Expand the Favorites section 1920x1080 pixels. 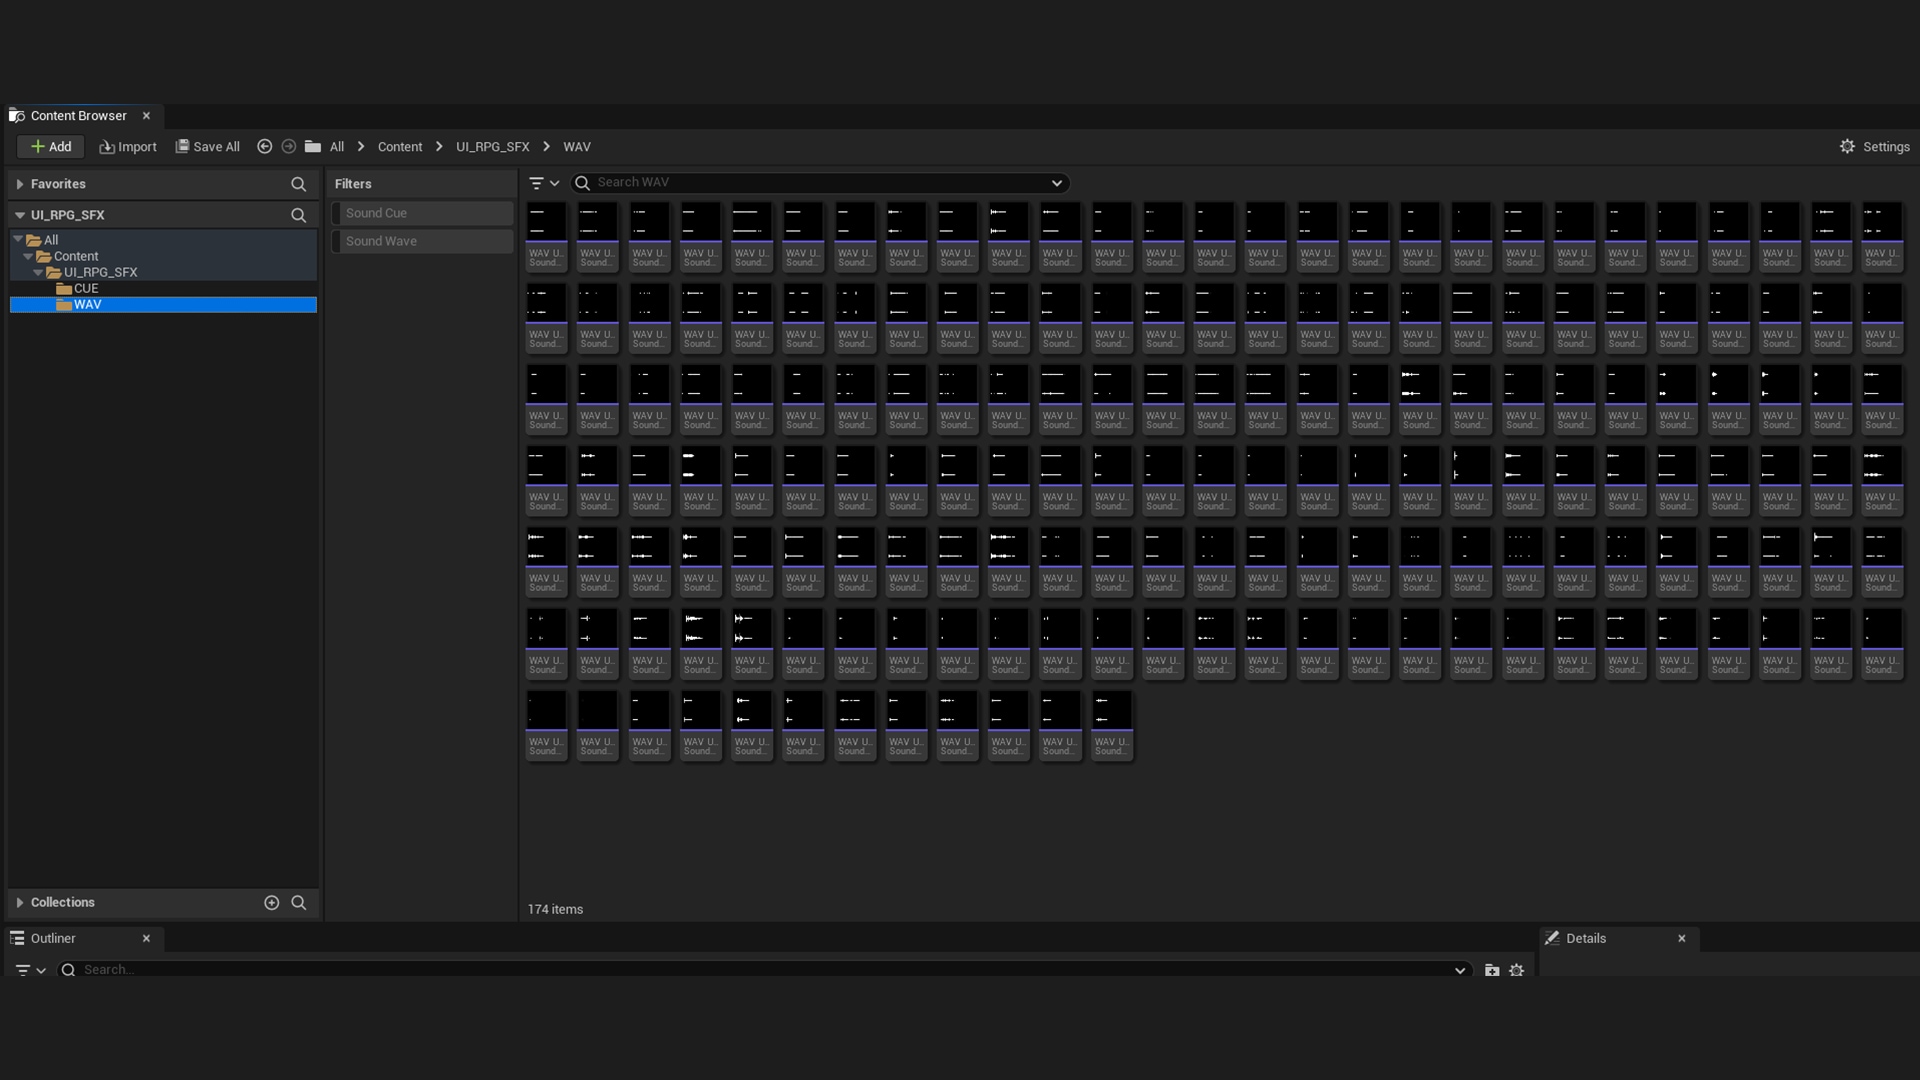(20, 184)
